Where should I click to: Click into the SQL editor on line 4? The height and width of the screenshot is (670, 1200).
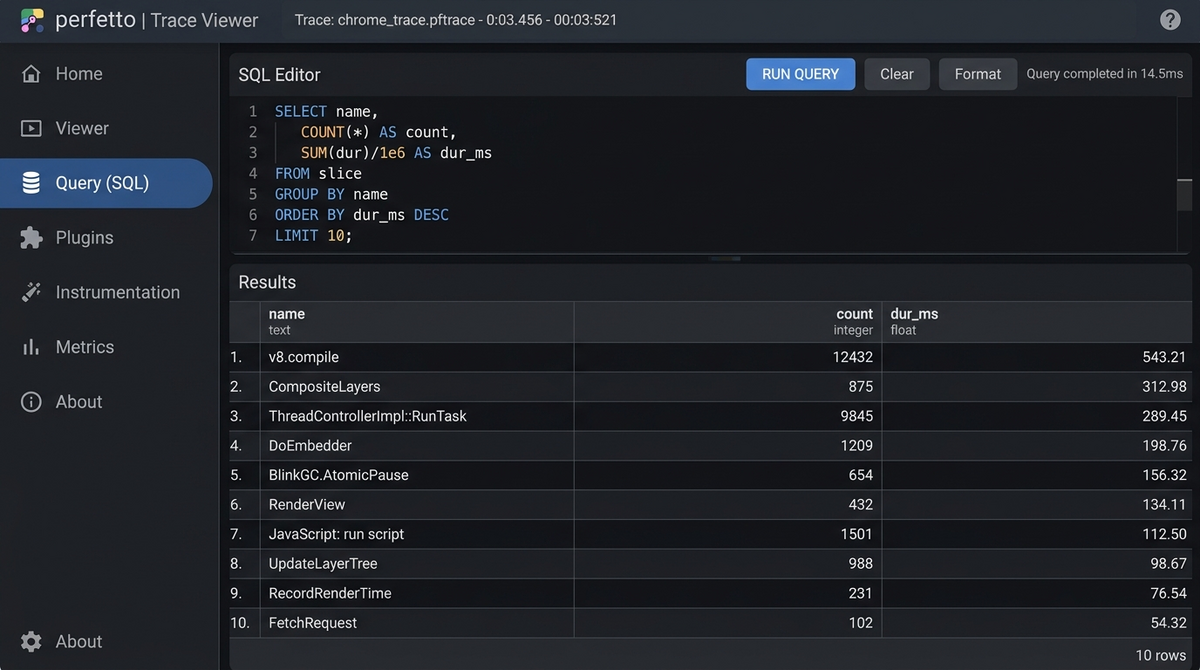(x=318, y=174)
